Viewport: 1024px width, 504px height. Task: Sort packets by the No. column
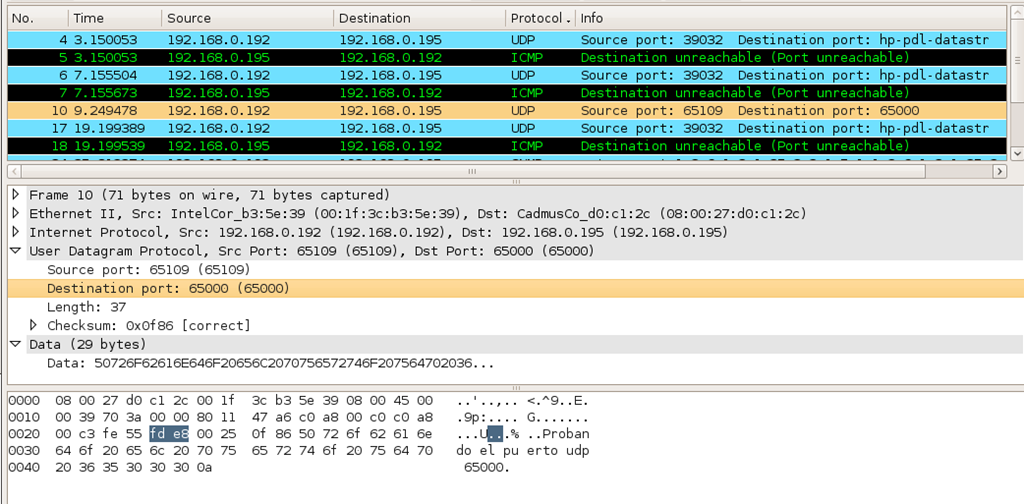click(37, 18)
